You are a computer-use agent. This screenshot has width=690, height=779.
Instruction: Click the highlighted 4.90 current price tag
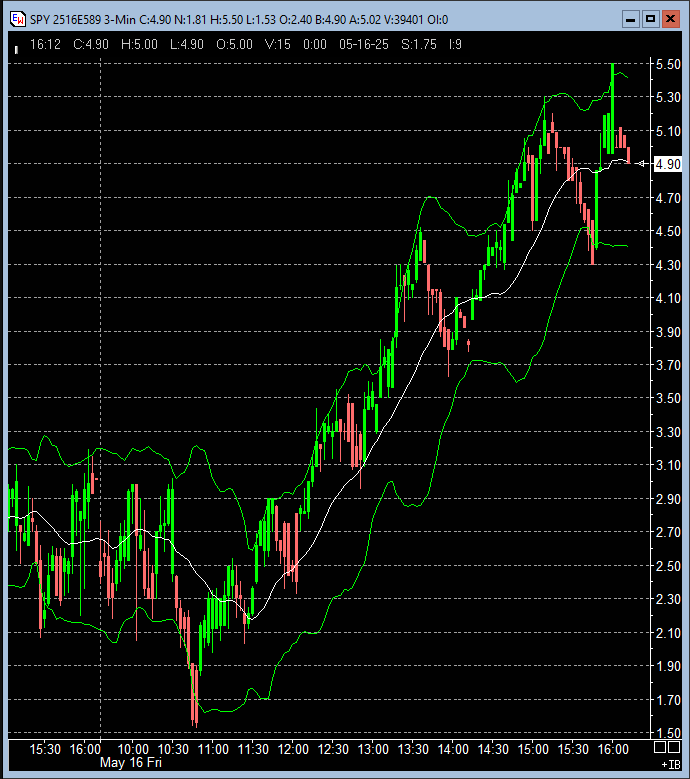click(x=668, y=164)
